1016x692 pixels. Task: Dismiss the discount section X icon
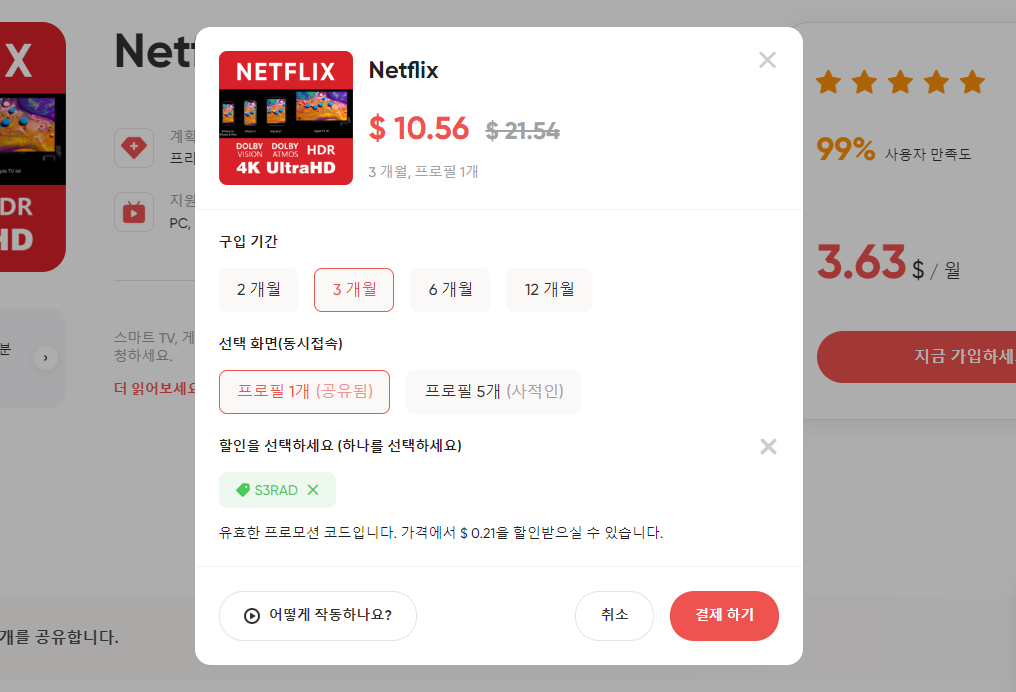click(768, 446)
